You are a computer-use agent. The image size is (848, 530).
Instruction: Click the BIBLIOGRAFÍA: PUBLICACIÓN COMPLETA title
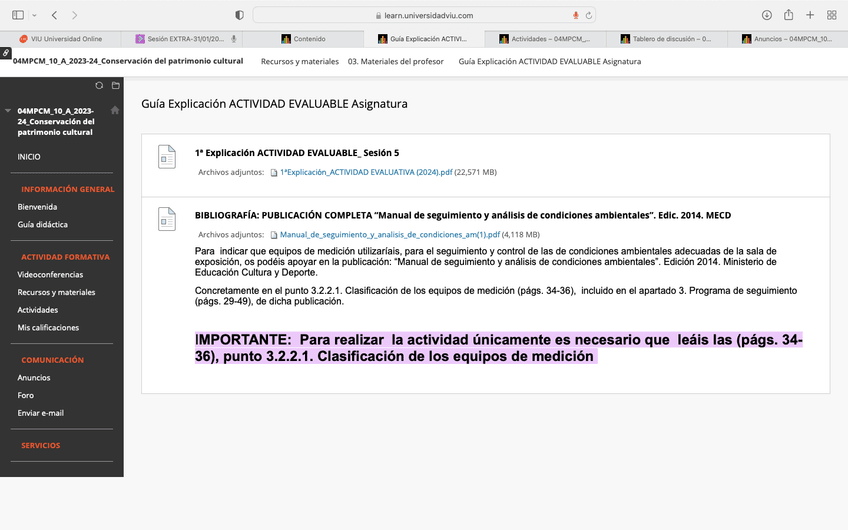pyautogui.click(x=463, y=215)
